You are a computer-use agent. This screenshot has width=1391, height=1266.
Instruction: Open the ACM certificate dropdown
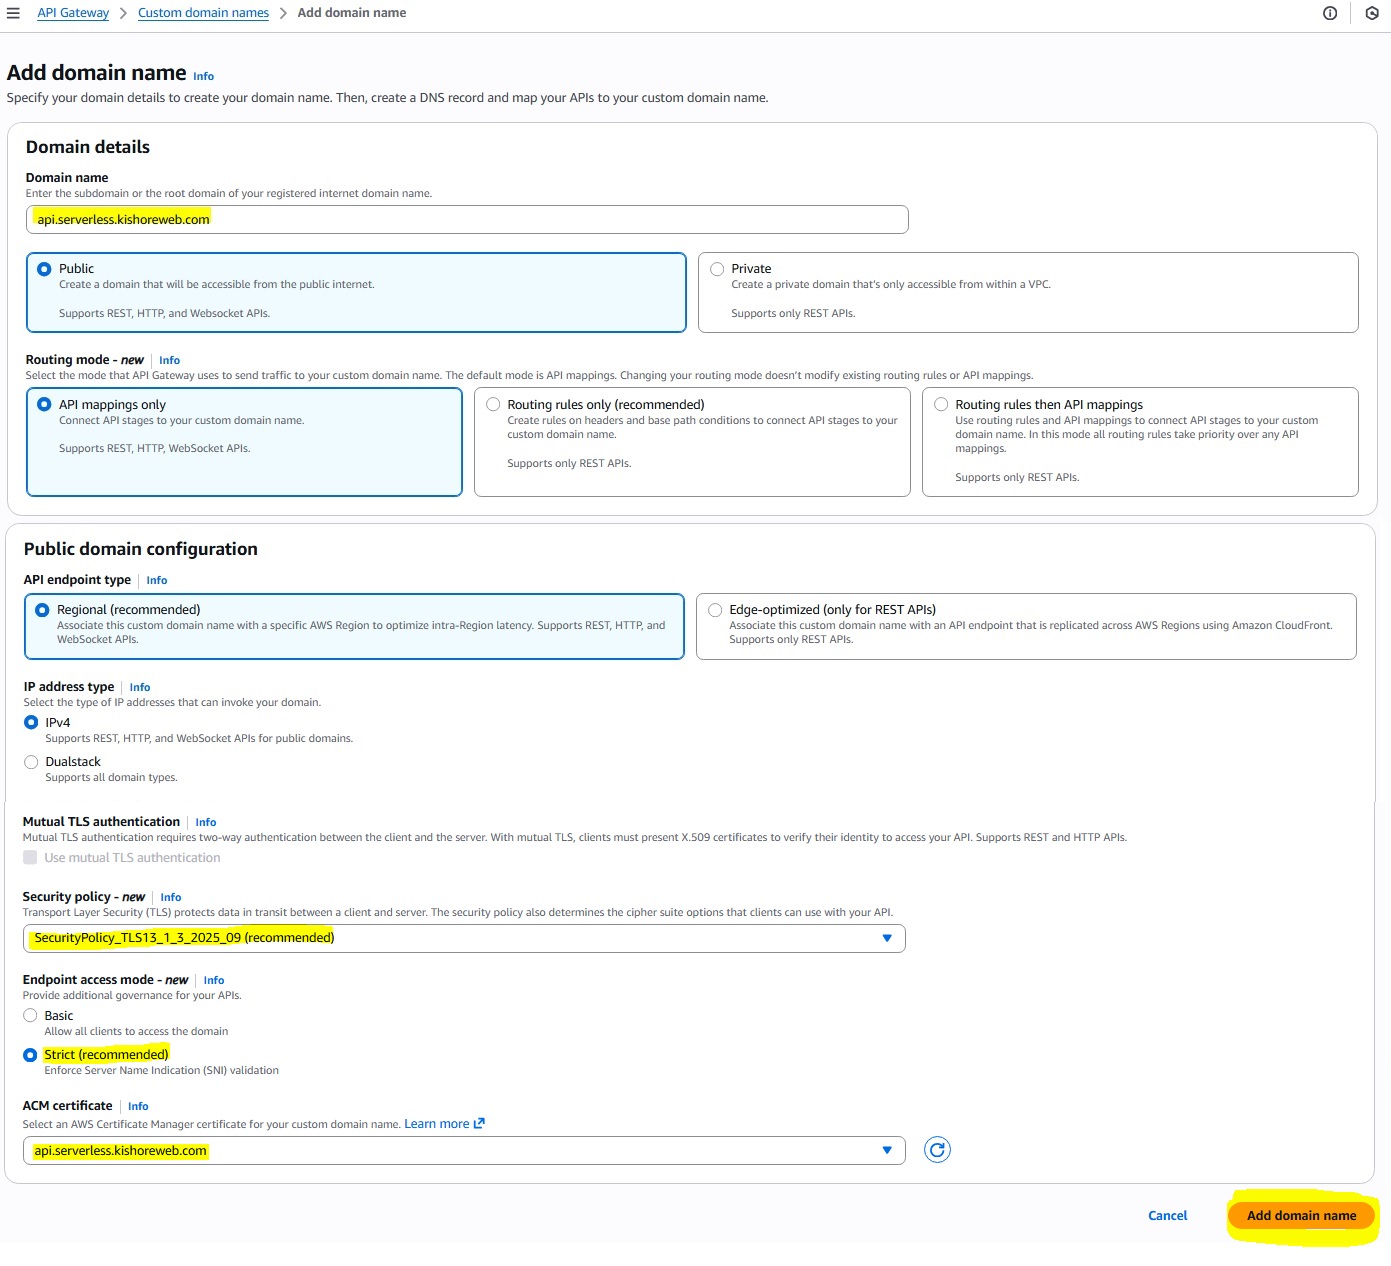[x=464, y=1151]
